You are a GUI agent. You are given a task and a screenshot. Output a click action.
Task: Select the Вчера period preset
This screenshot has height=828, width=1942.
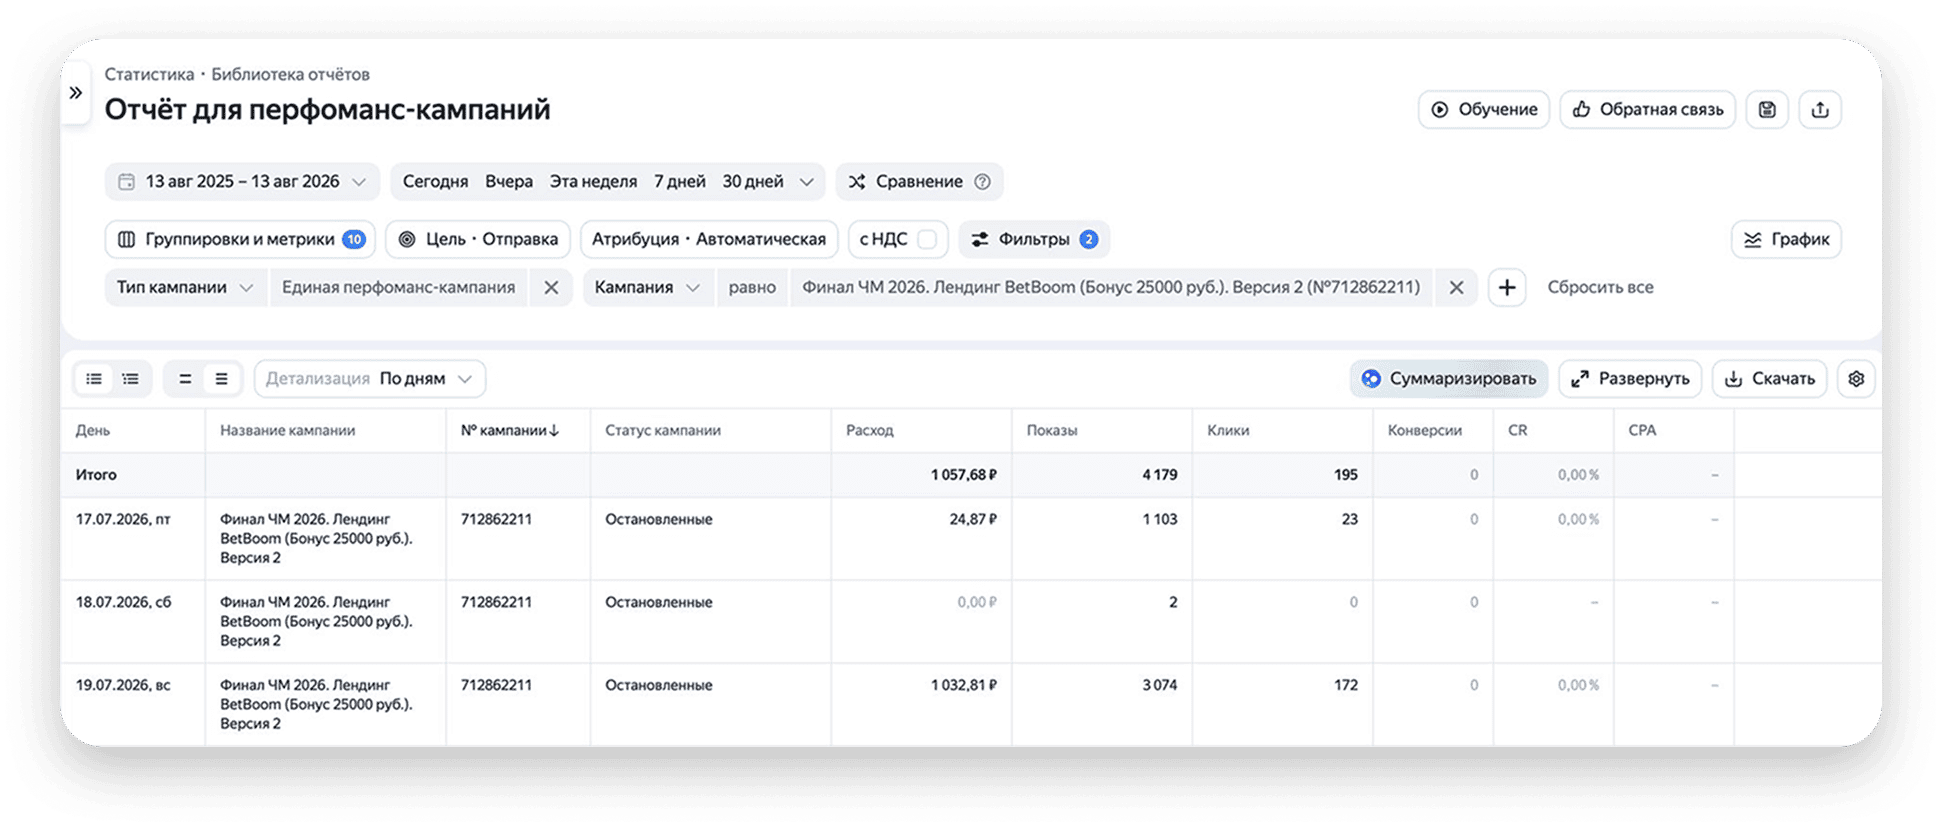509,182
